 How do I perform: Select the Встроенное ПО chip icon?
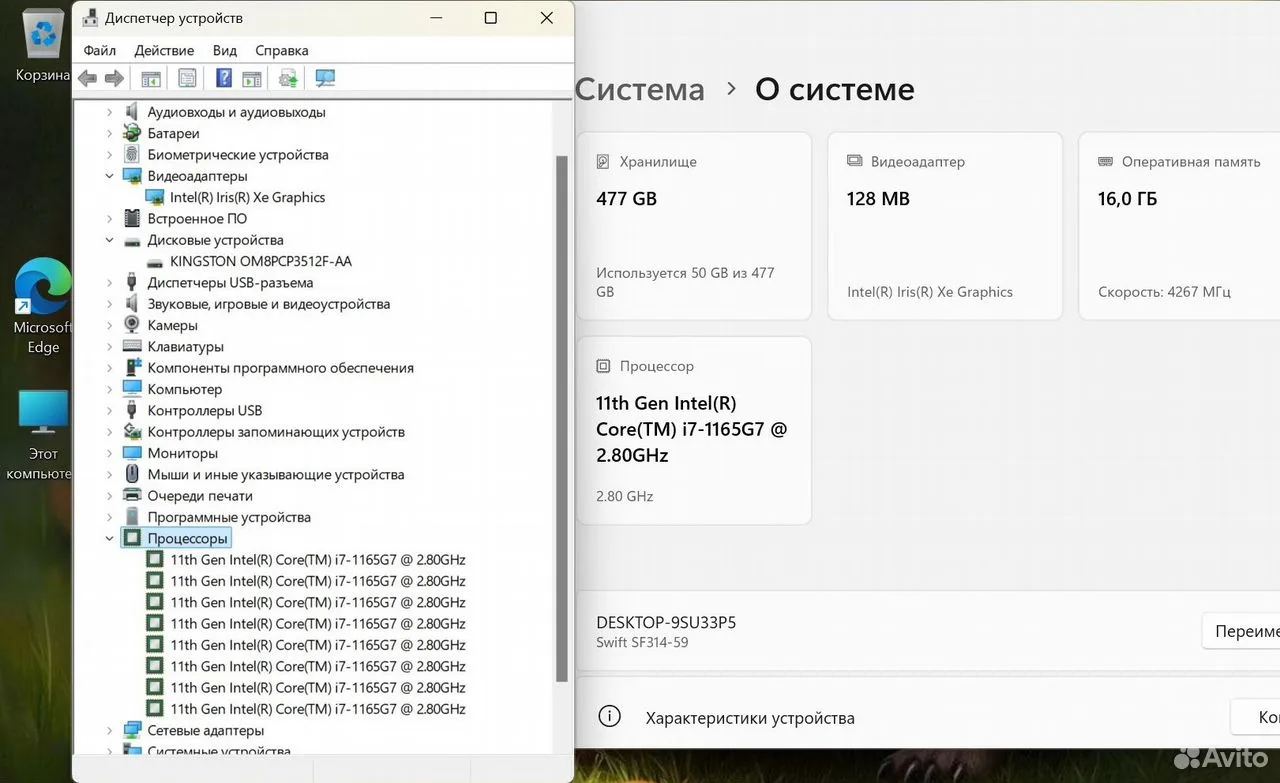pyautogui.click(x=132, y=218)
